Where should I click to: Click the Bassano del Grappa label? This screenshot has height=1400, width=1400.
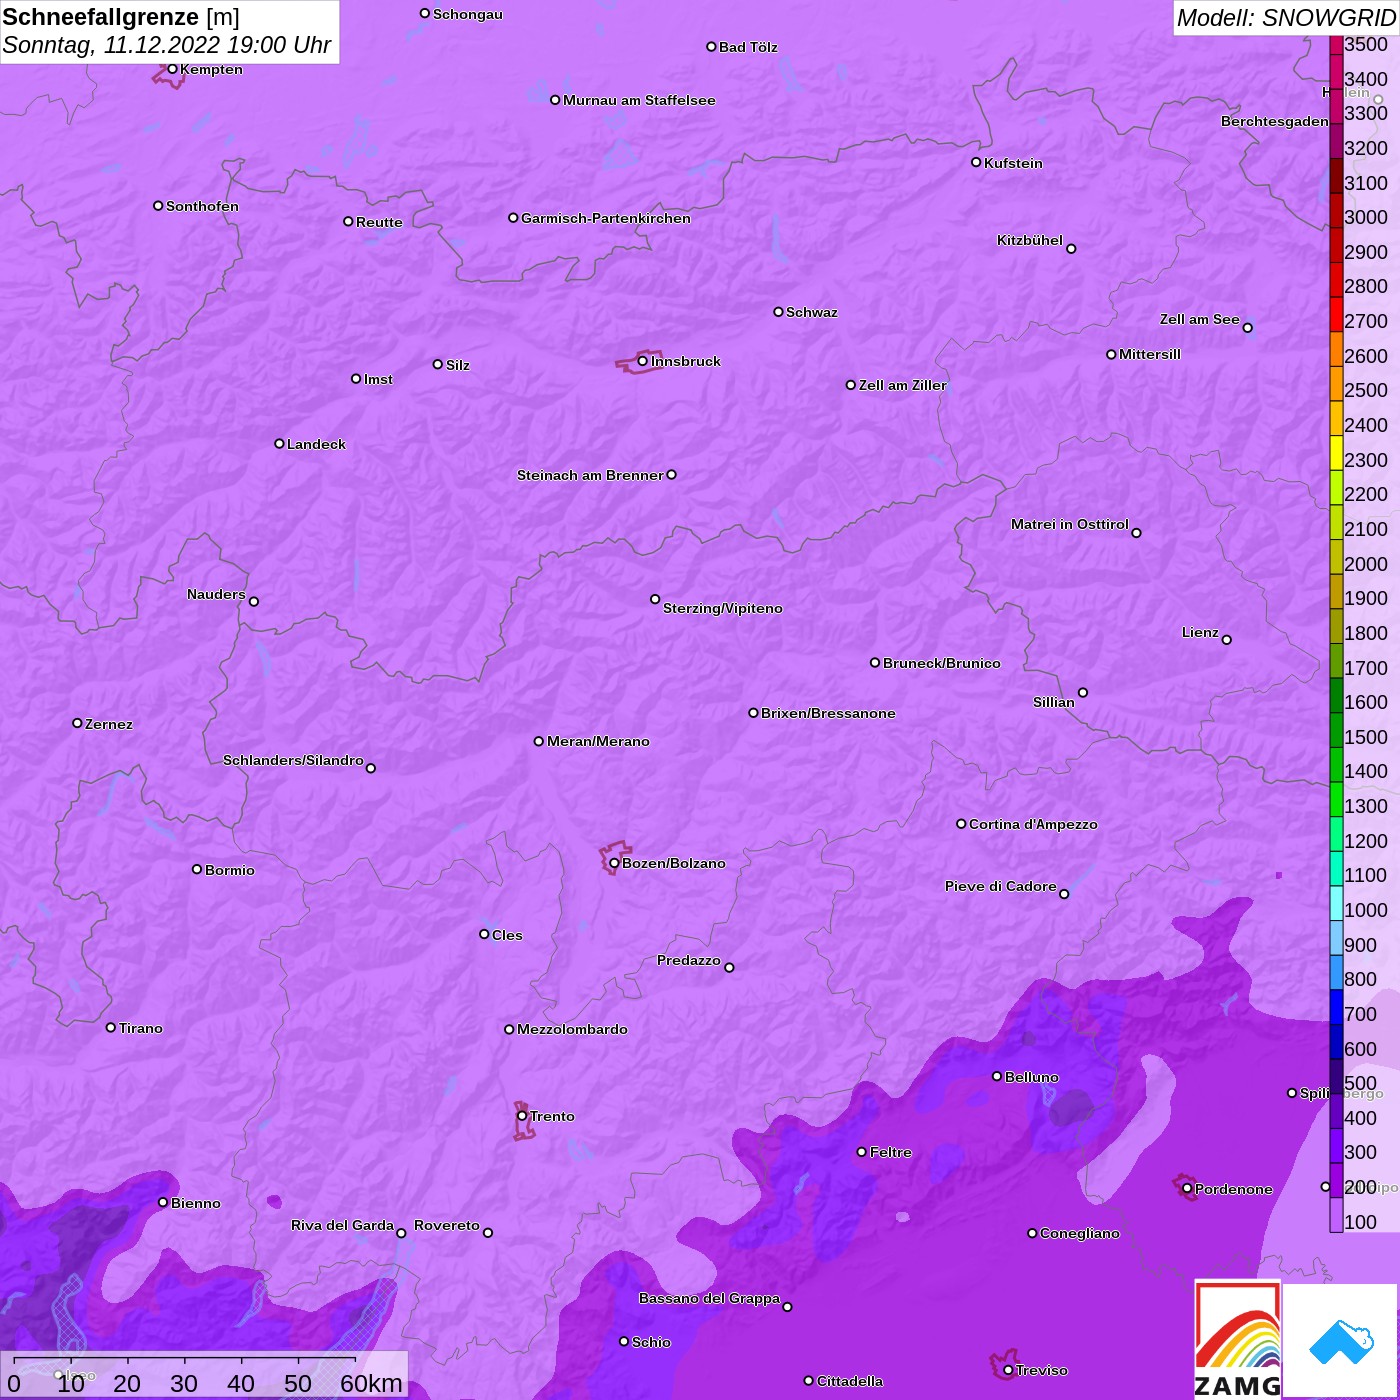(709, 1298)
